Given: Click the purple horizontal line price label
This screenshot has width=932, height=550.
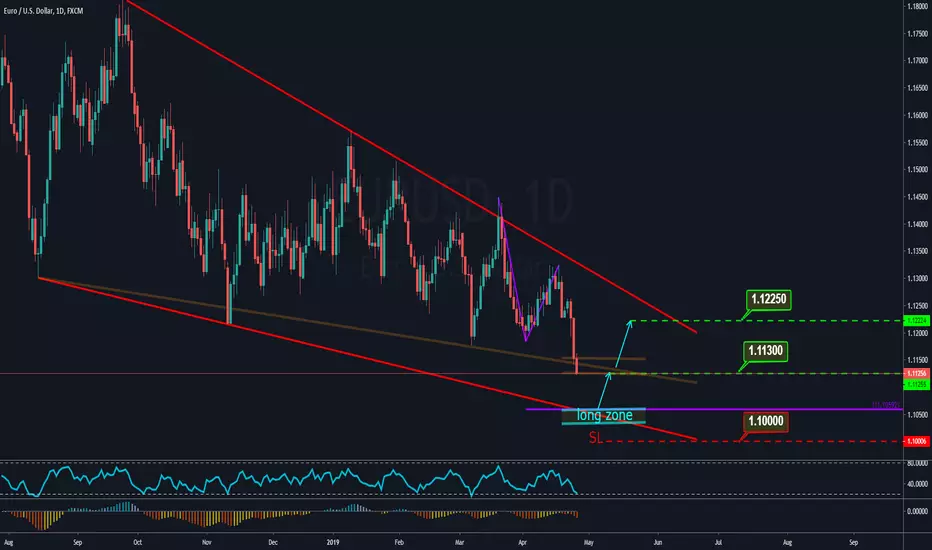Looking at the screenshot, I should pyautogui.click(x=886, y=405).
